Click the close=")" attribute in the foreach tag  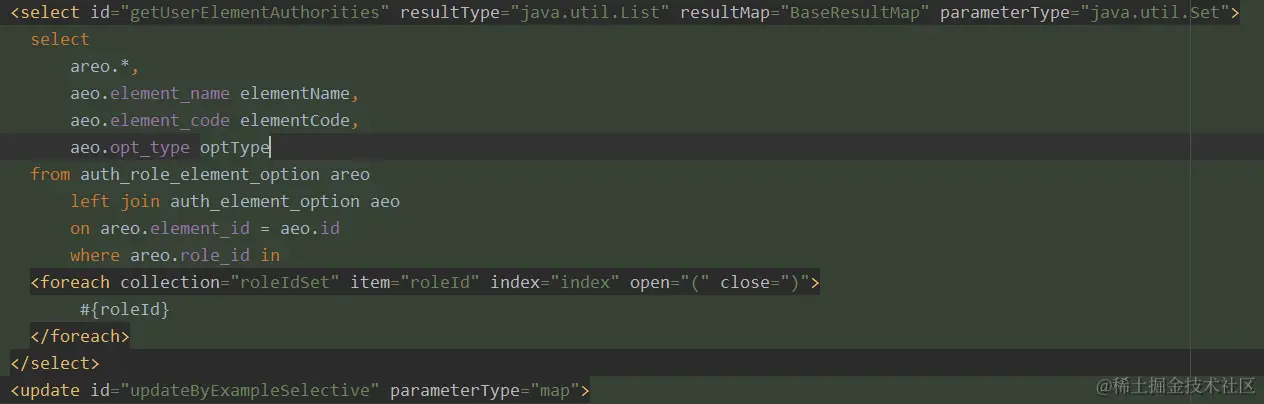765,282
